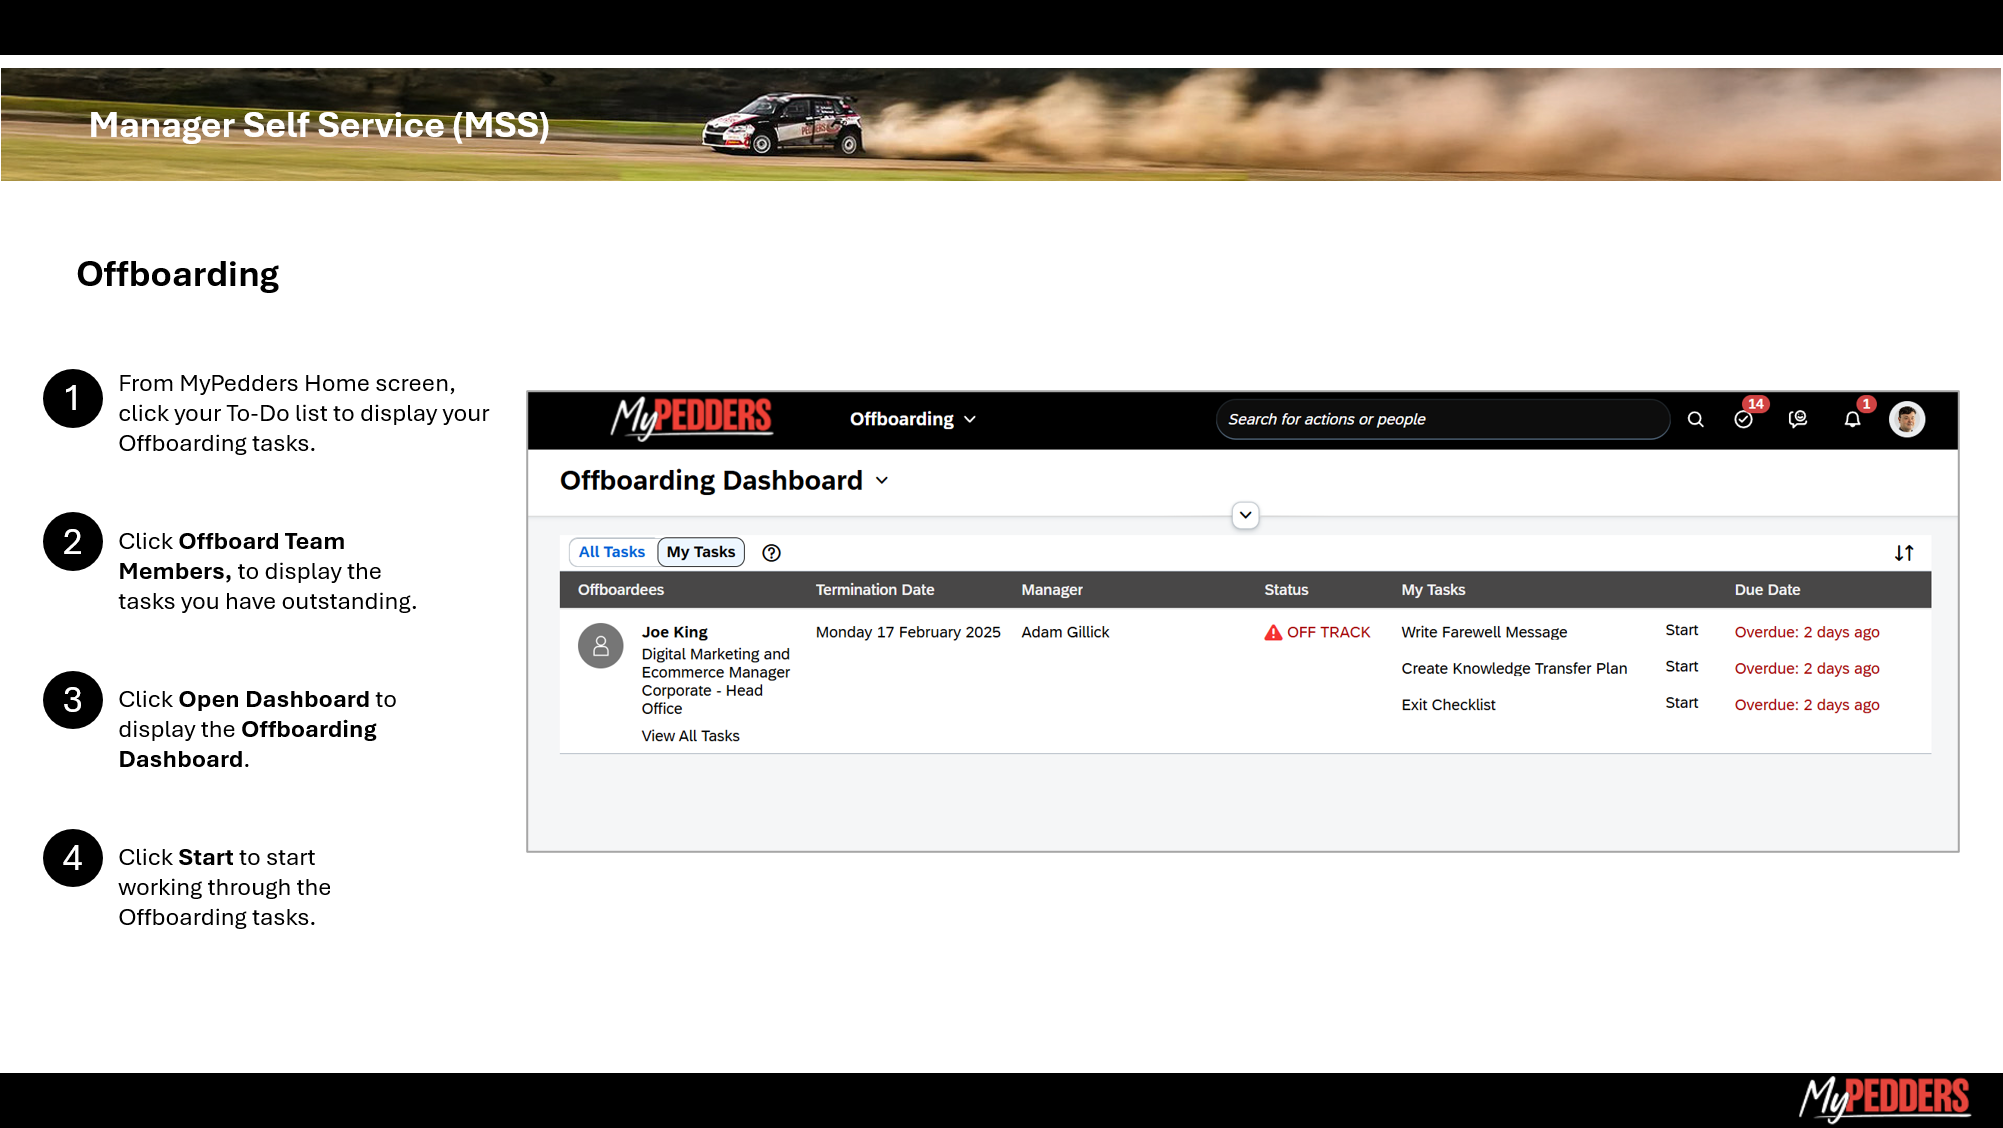2003x1128 pixels.
Task: Click the user profile avatar
Action: (1906, 419)
